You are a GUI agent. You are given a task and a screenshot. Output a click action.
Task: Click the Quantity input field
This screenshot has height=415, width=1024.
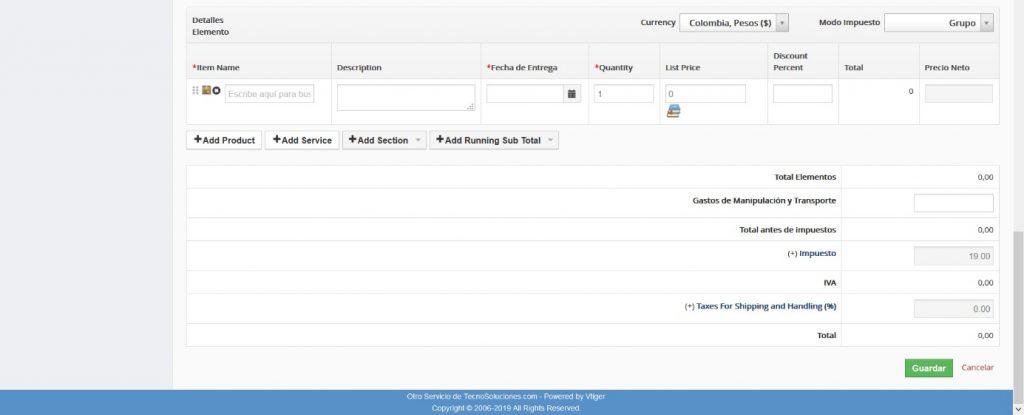coord(623,94)
